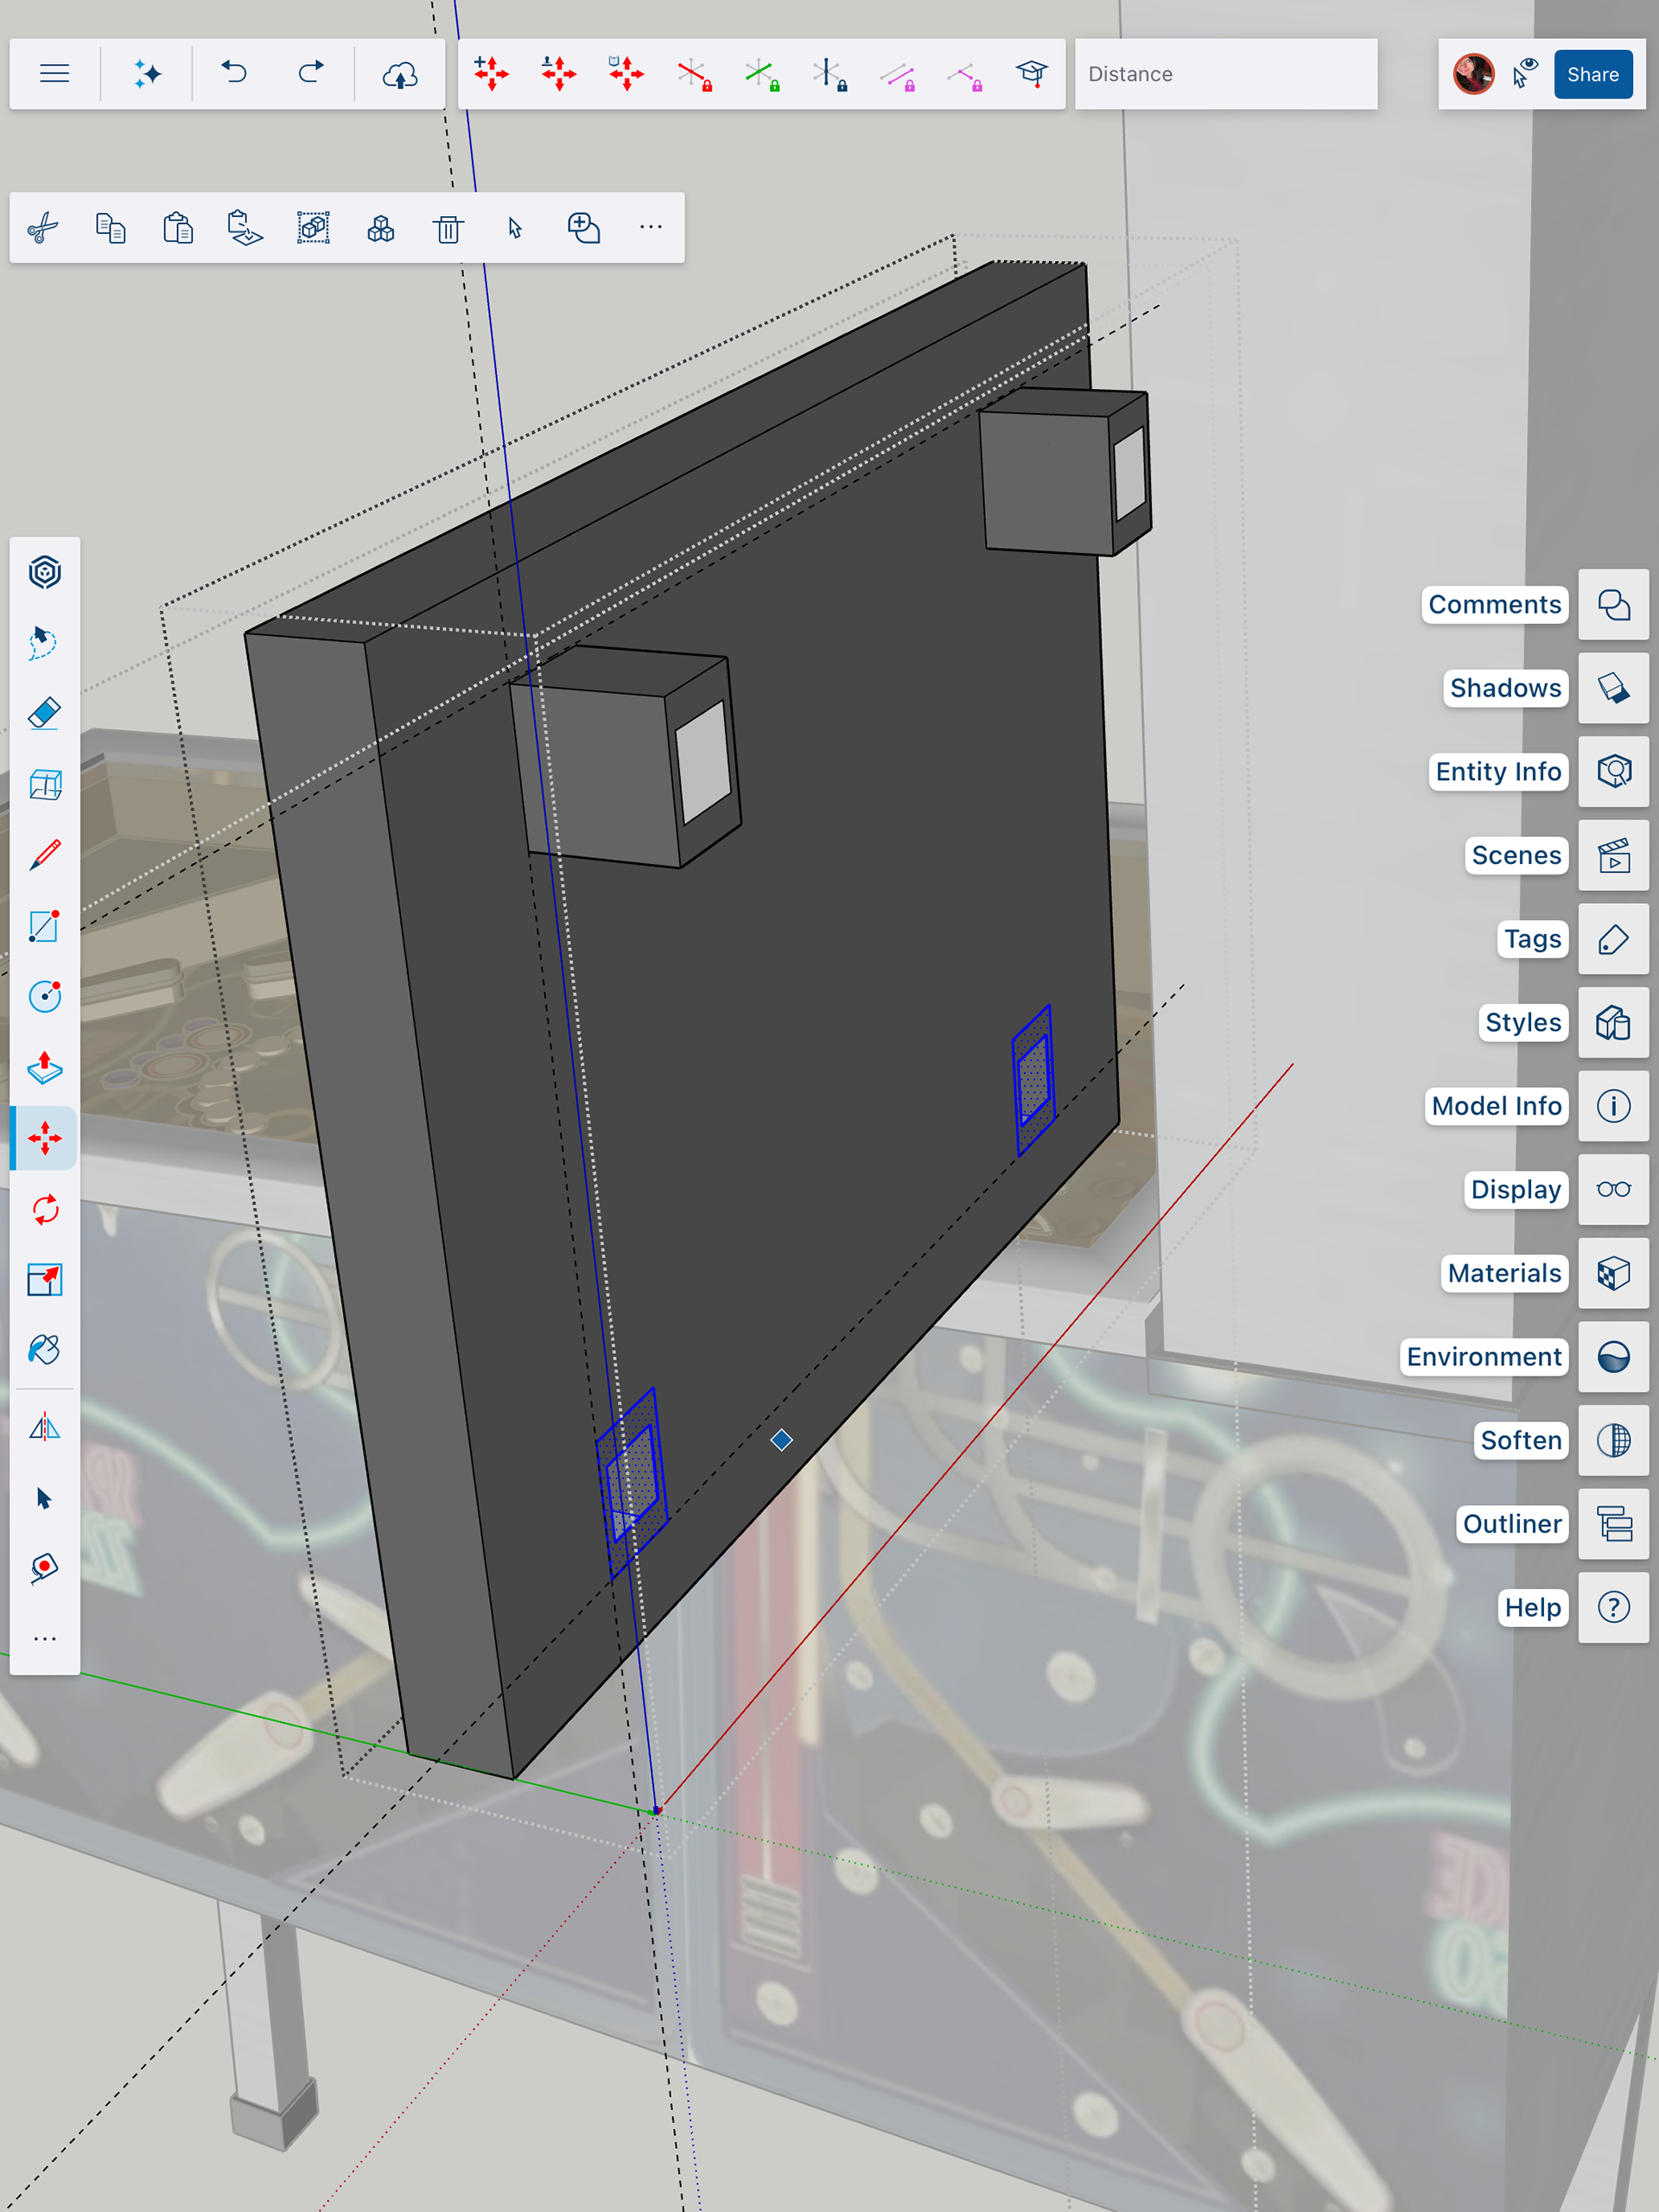Open the Materials panel
Image resolution: width=1659 pixels, height=2212 pixels.
point(1613,1273)
